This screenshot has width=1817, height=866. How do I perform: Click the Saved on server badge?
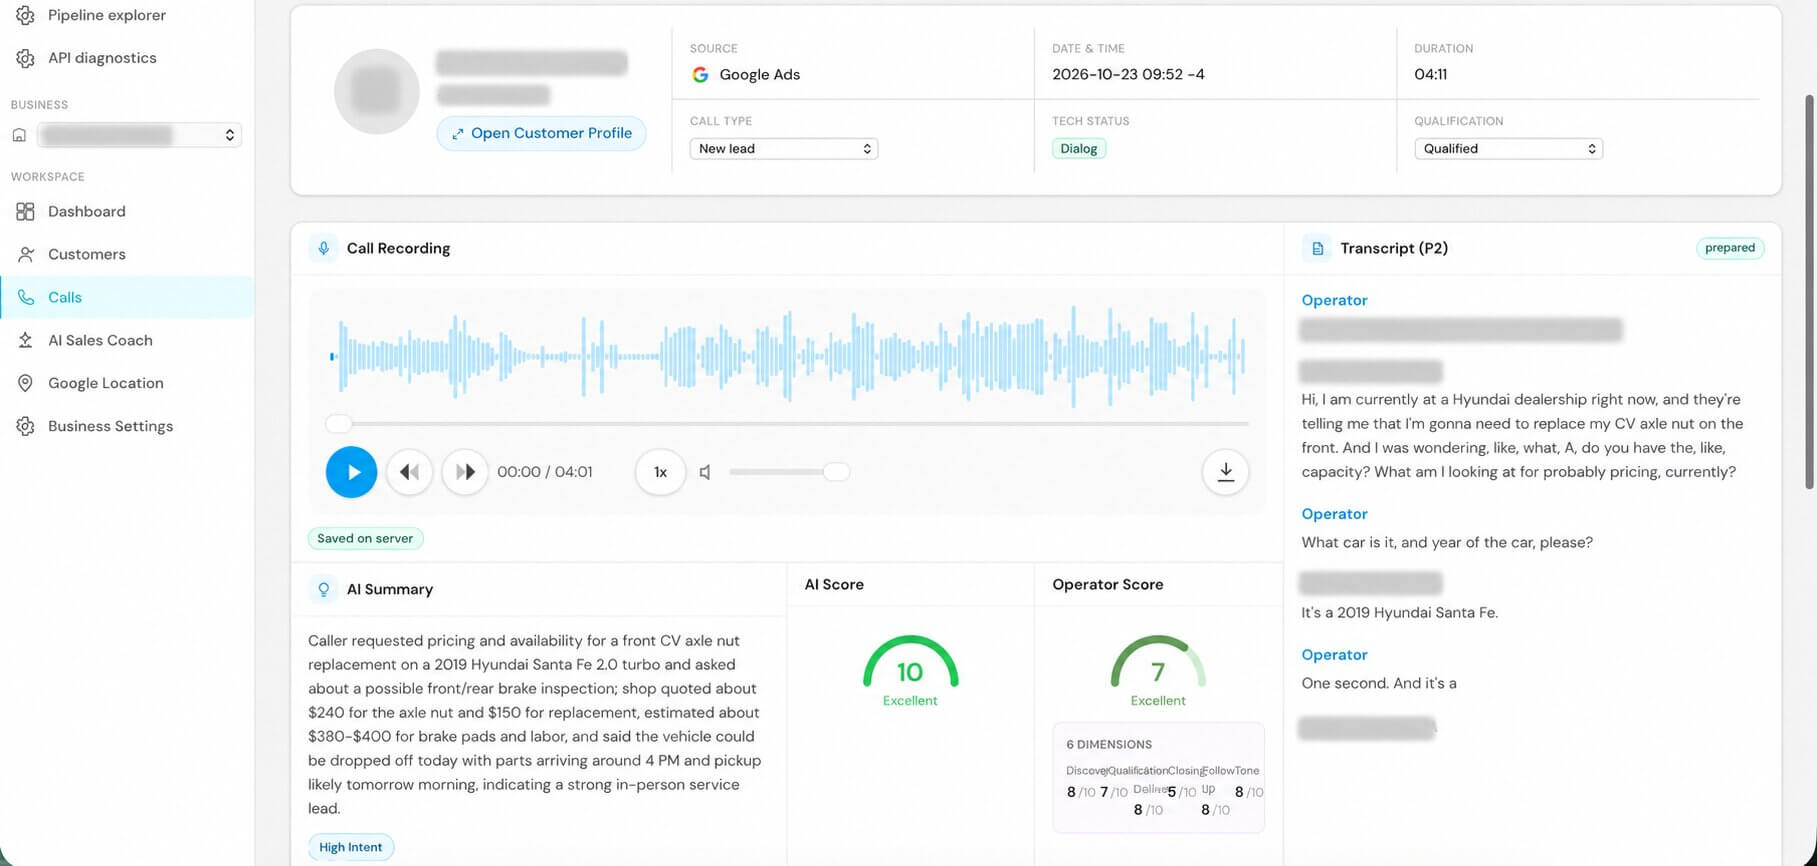tap(365, 539)
